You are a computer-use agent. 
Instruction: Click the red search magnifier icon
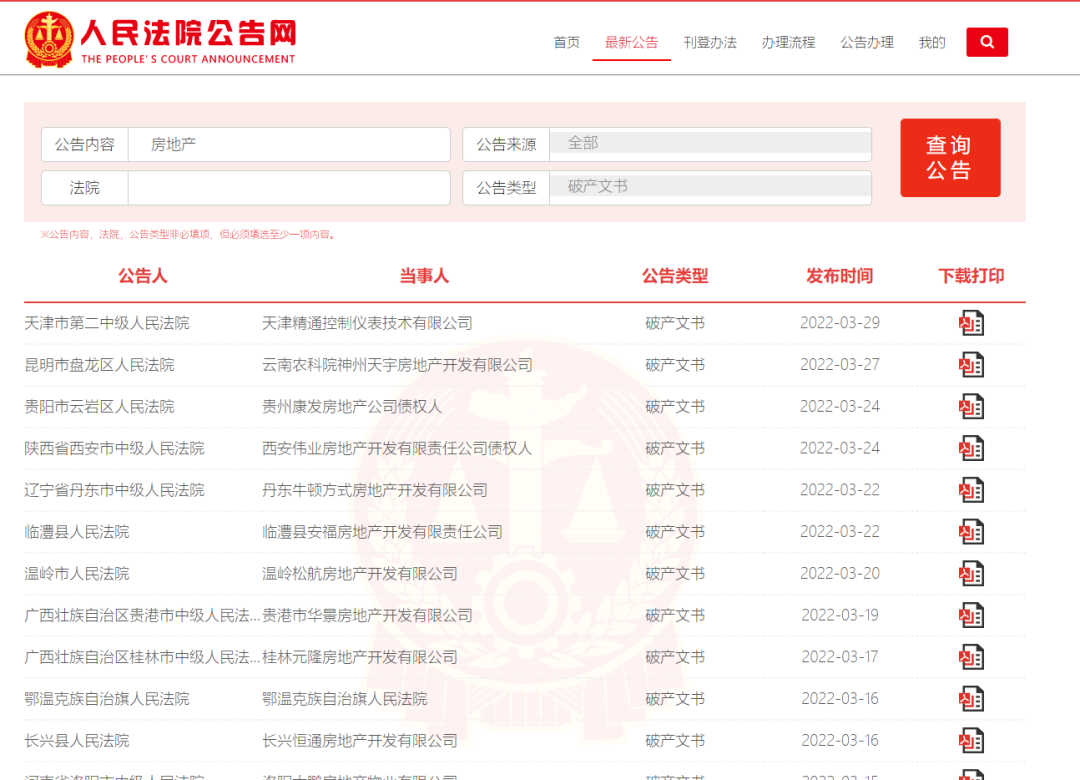pos(986,42)
